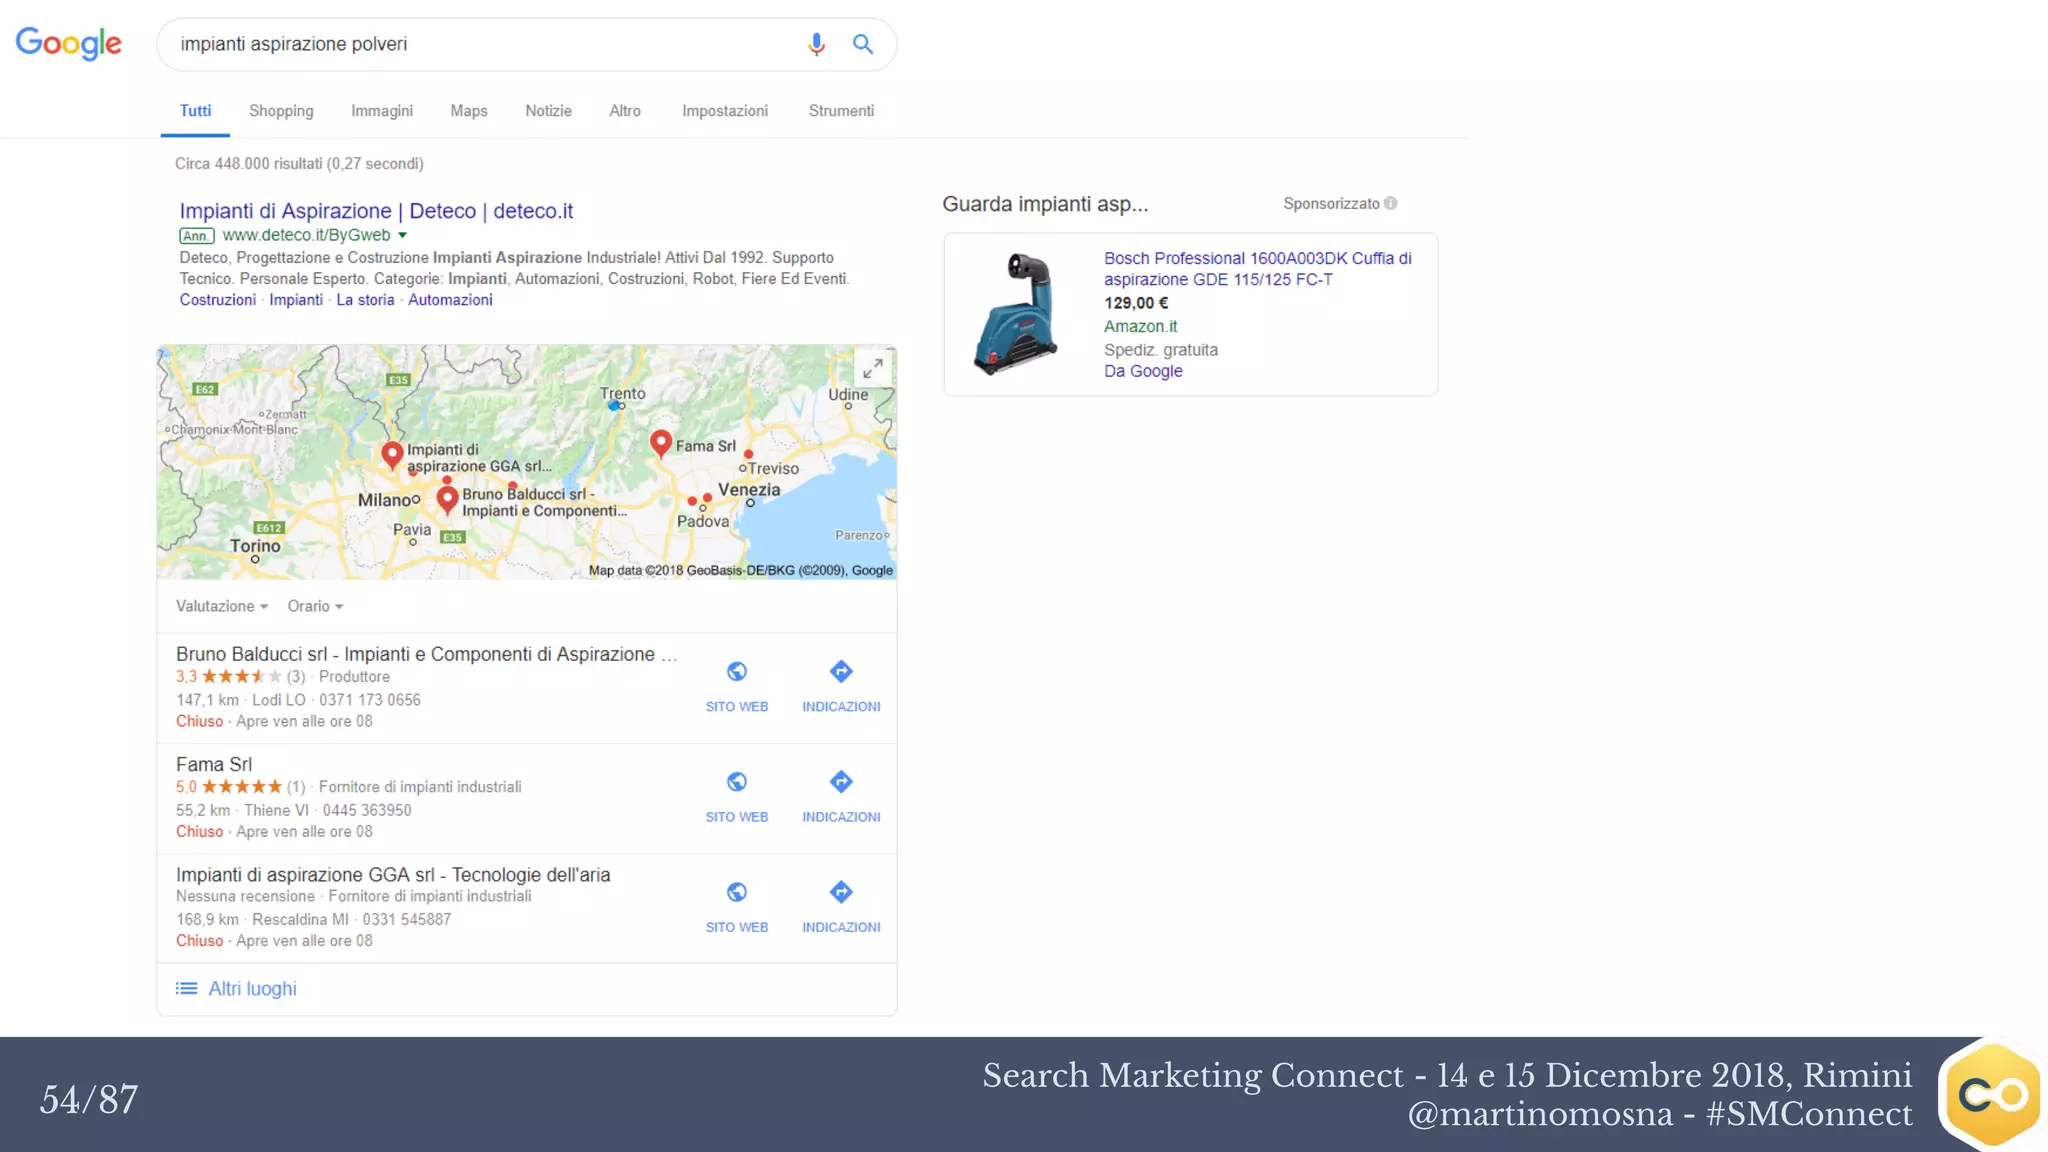This screenshot has width=2048, height=1152.
Task: Expand the map to full view
Action: click(873, 369)
